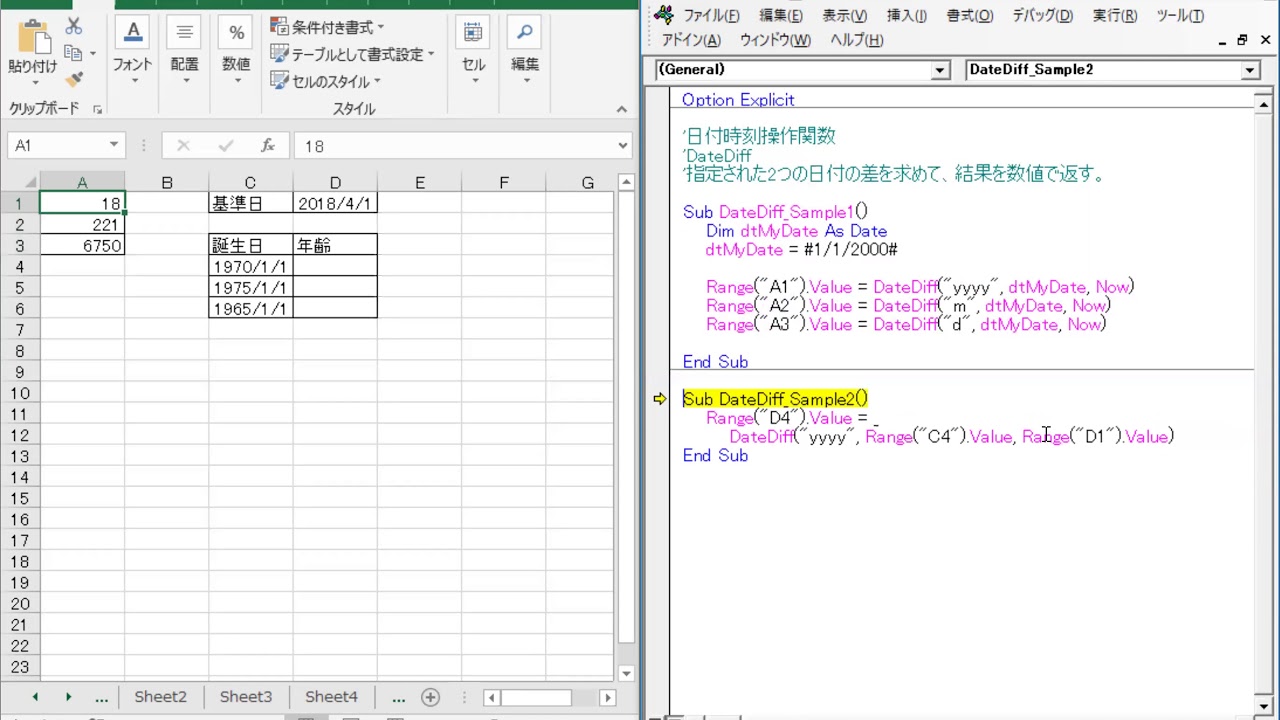
Task: Select cell C5 with 1975/1/1
Action: pos(251,288)
